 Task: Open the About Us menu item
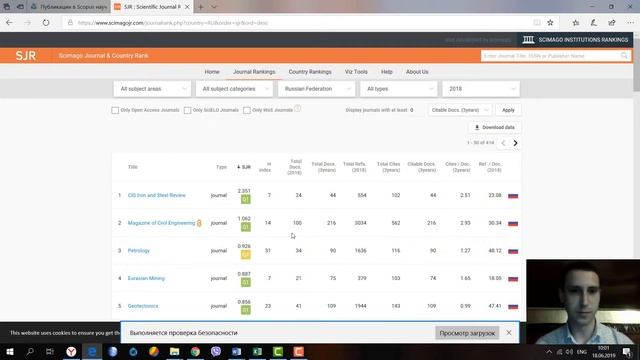pyautogui.click(x=417, y=72)
